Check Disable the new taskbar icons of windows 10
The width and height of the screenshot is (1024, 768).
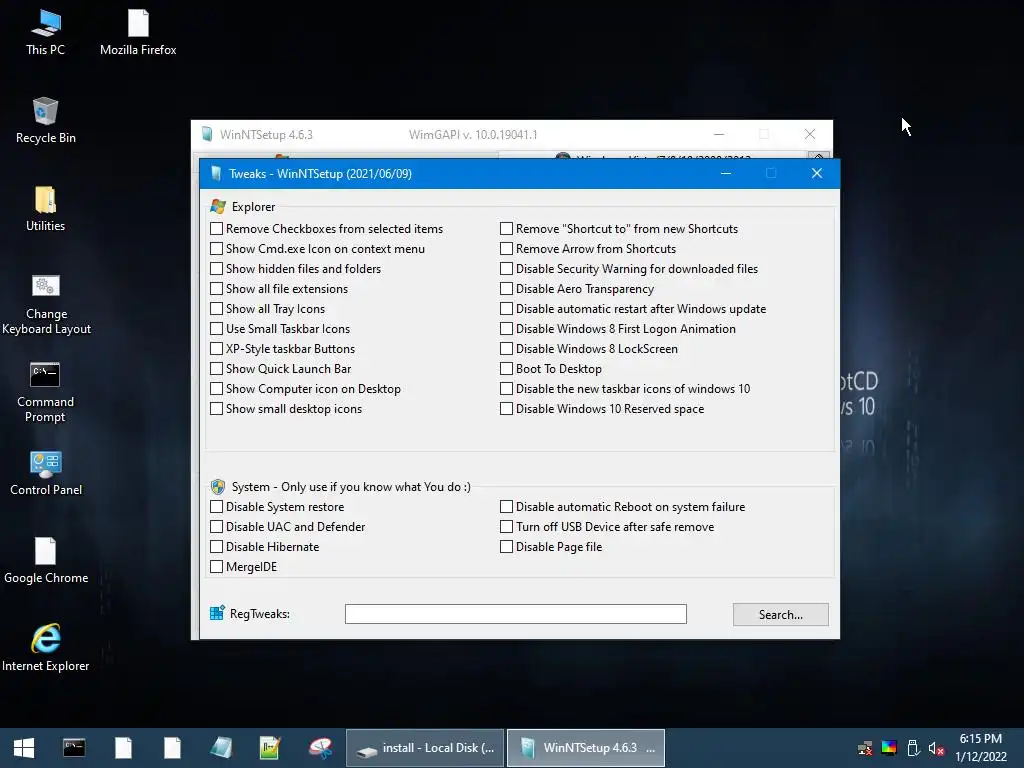tap(506, 389)
